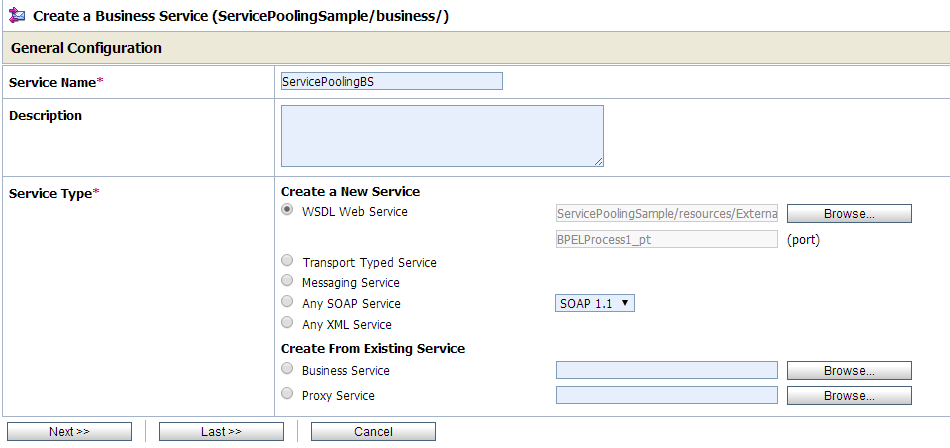Select the Messaging Service radio button
The height and width of the screenshot is (448, 950).
pyautogui.click(x=288, y=282)
